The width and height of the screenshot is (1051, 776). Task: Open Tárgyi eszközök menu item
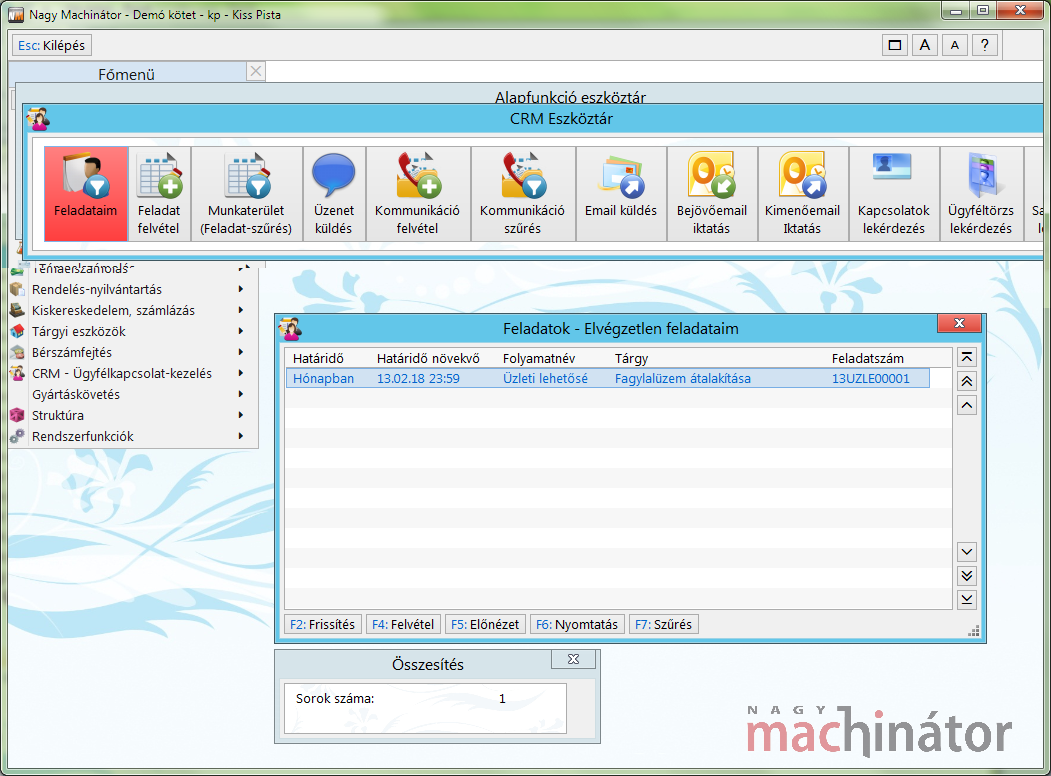[x=133, y=331]
